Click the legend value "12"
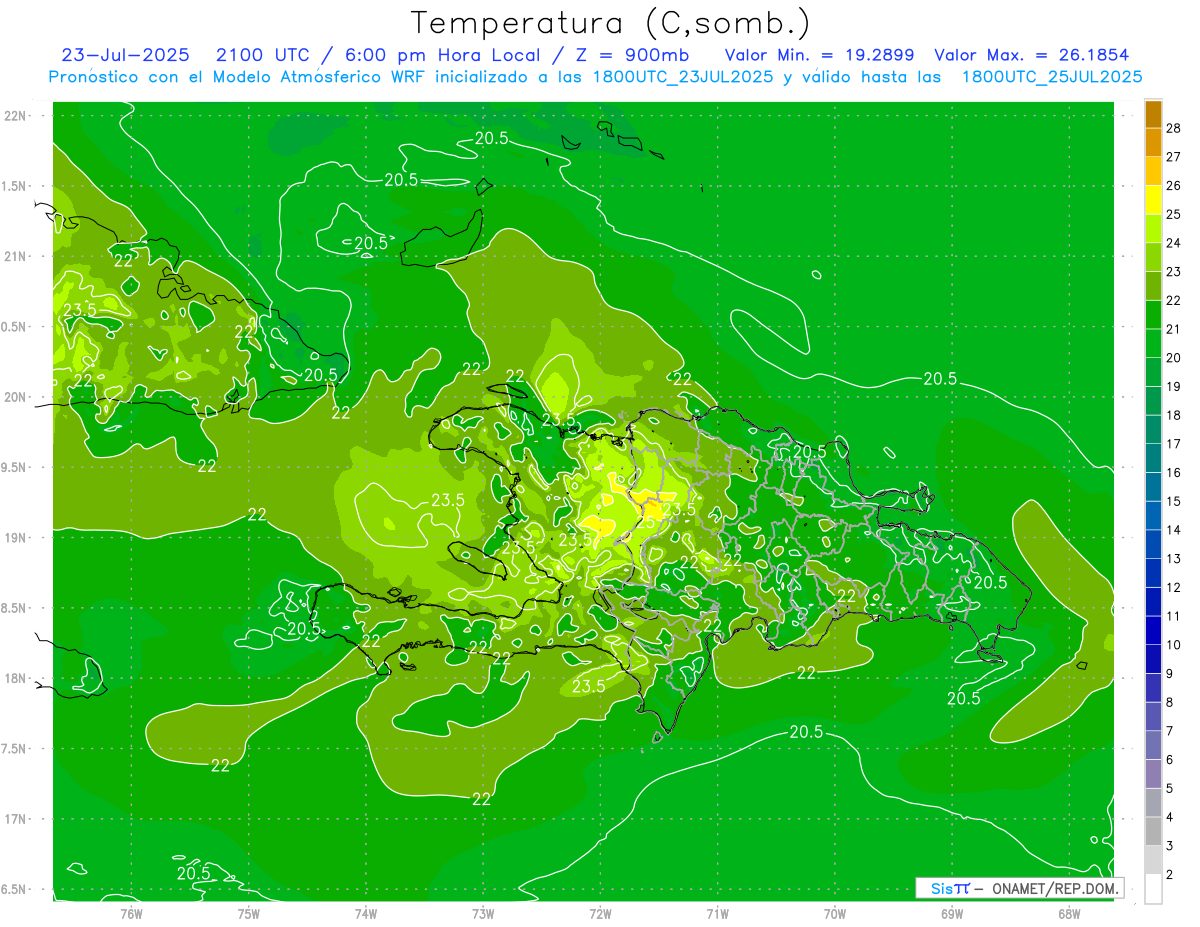 pos(1174,588)
